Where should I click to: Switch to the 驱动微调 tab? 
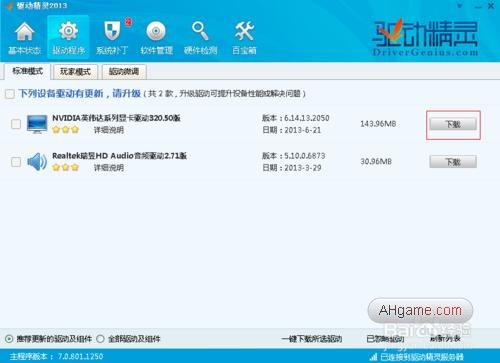[x=124, y=72]
